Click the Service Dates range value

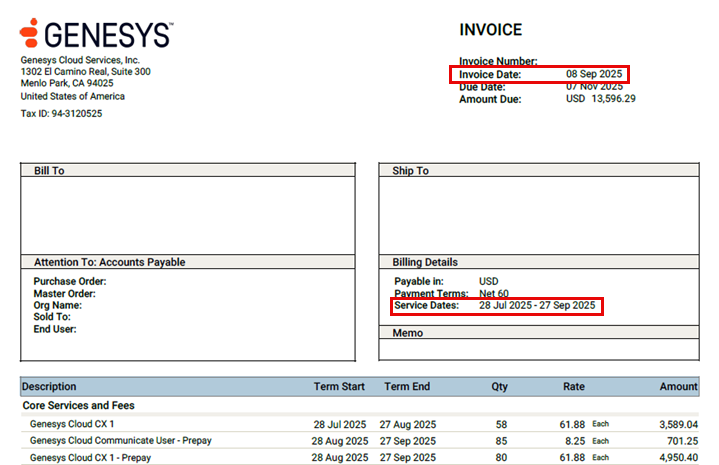point(537,305)
